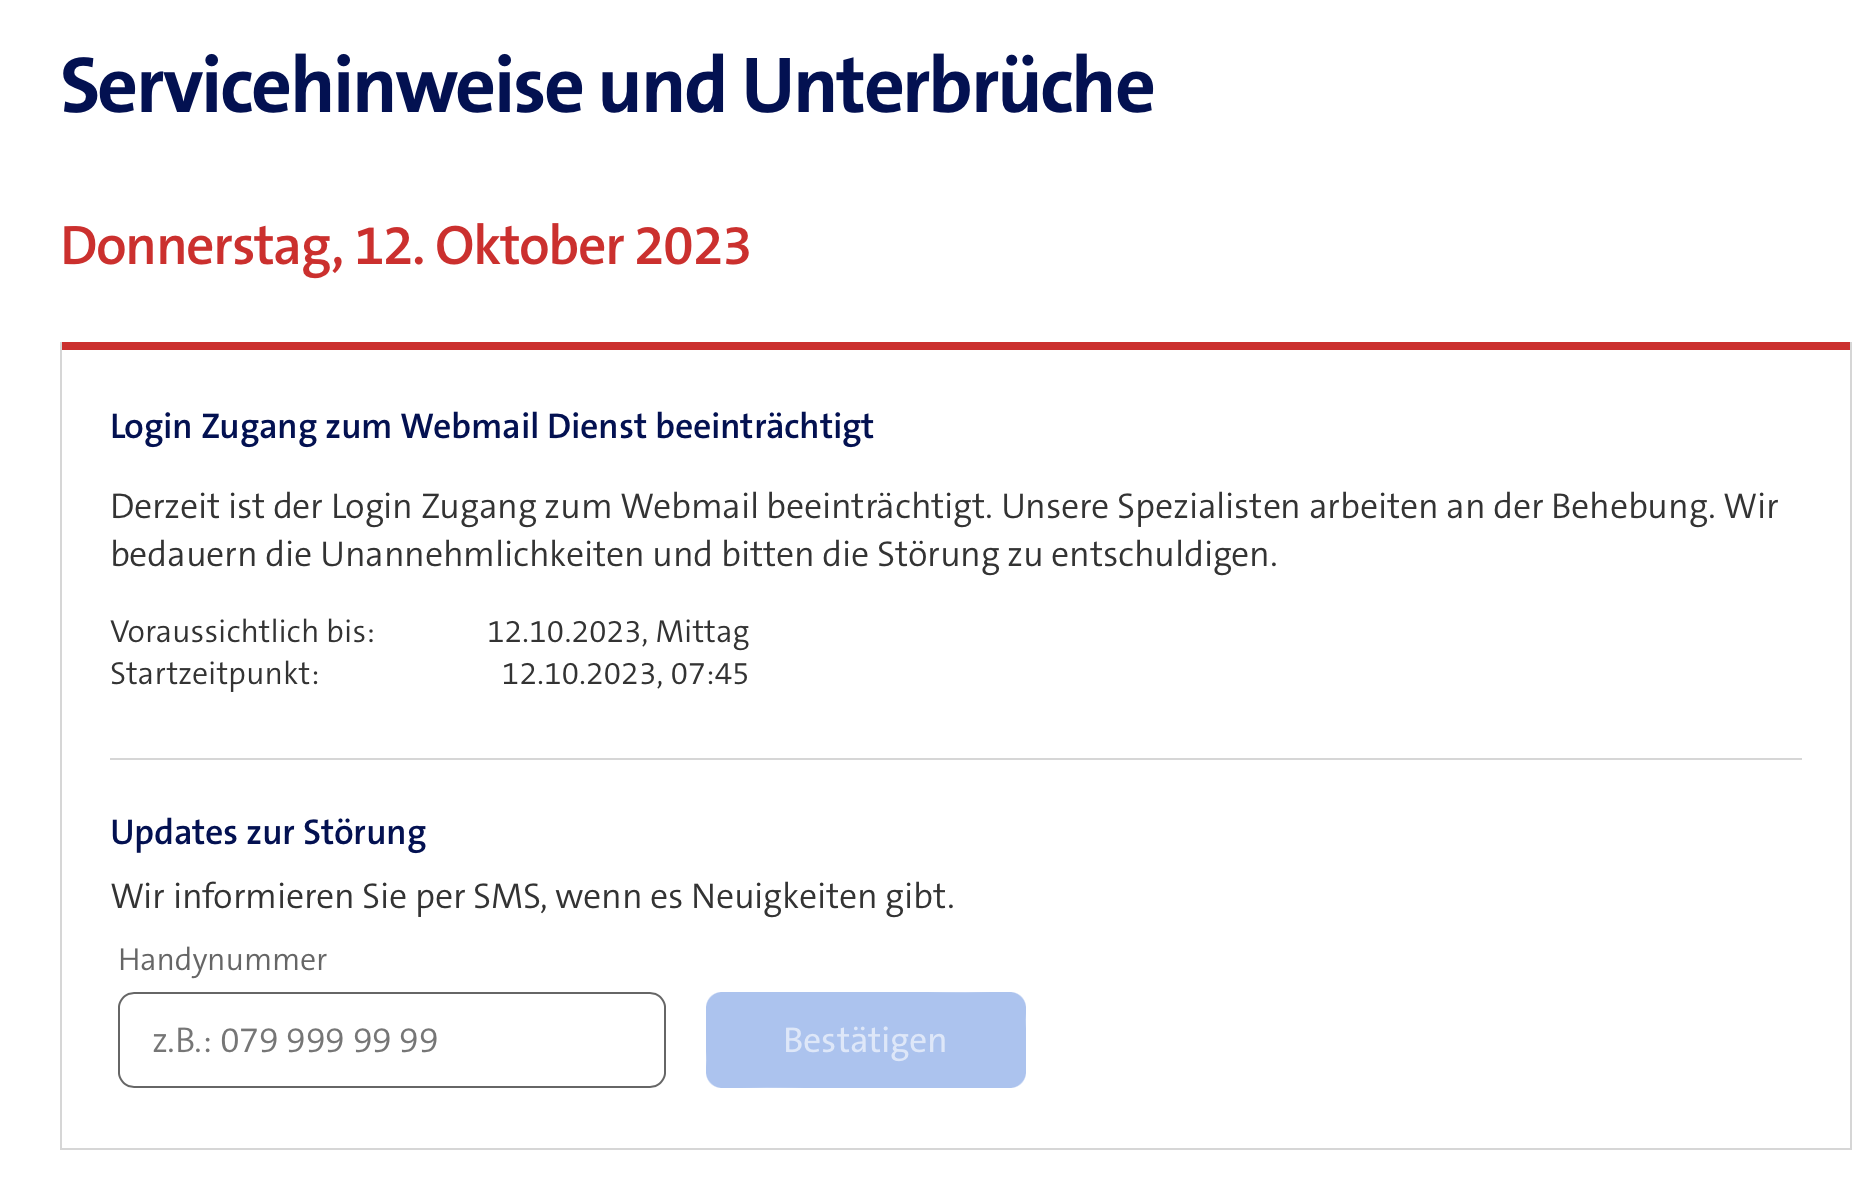Click the red bar atop the notice card

coord(955,346)
